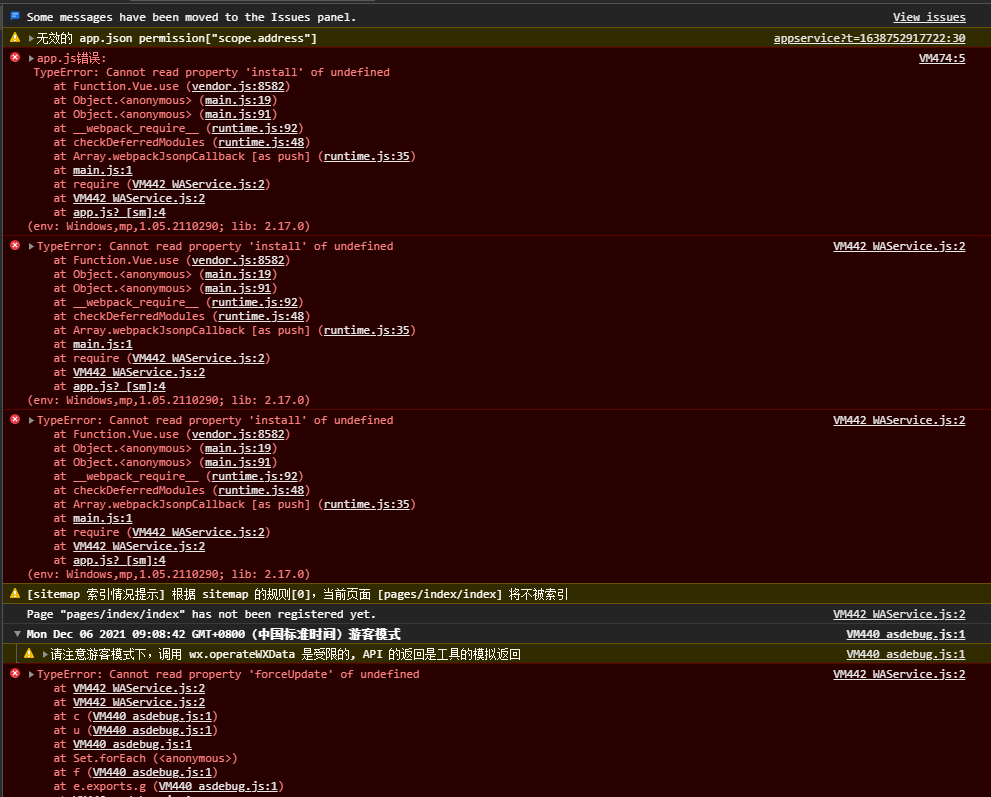Viewport: 991px width, 797px height.
Task: Click the error icon of the 'forceUpdate' TypeError
Action: (x=15, y=673)
